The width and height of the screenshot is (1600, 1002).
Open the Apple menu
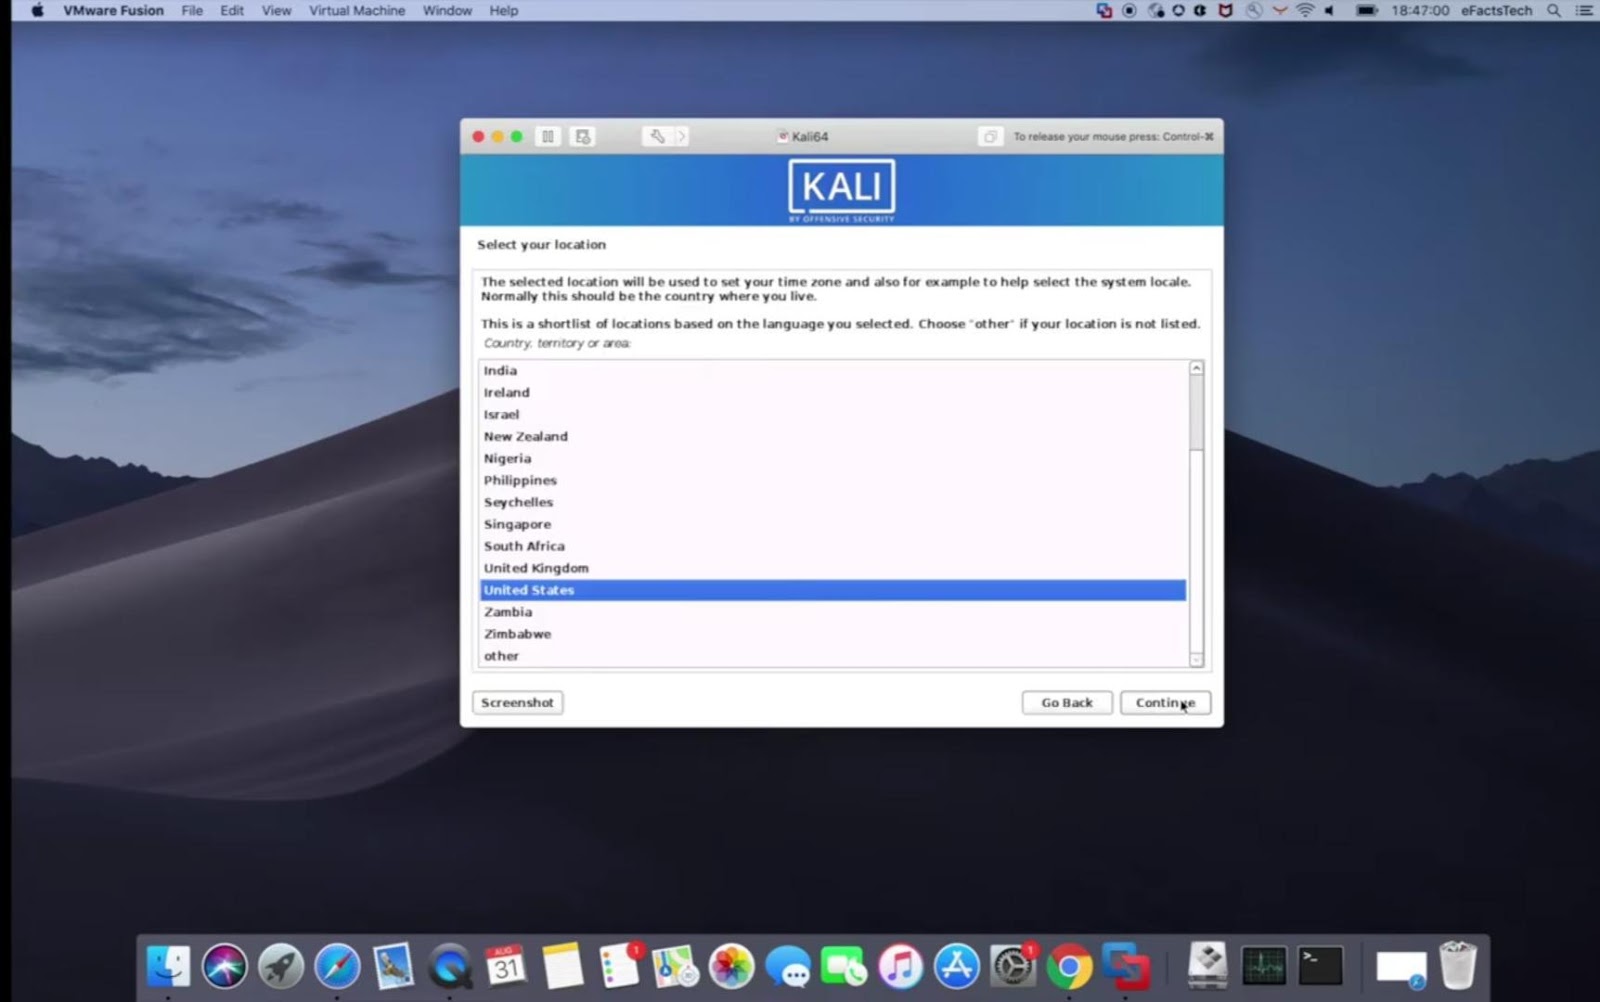click(37, 10)
